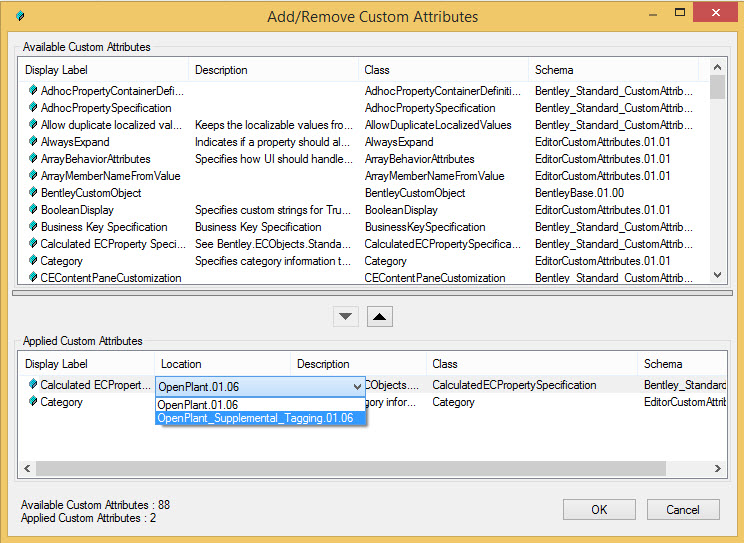This screenshot has height=543, width=744.
Task: Click the icon next to CEContentPaneCustomization
Action: [x=32, y=278]
